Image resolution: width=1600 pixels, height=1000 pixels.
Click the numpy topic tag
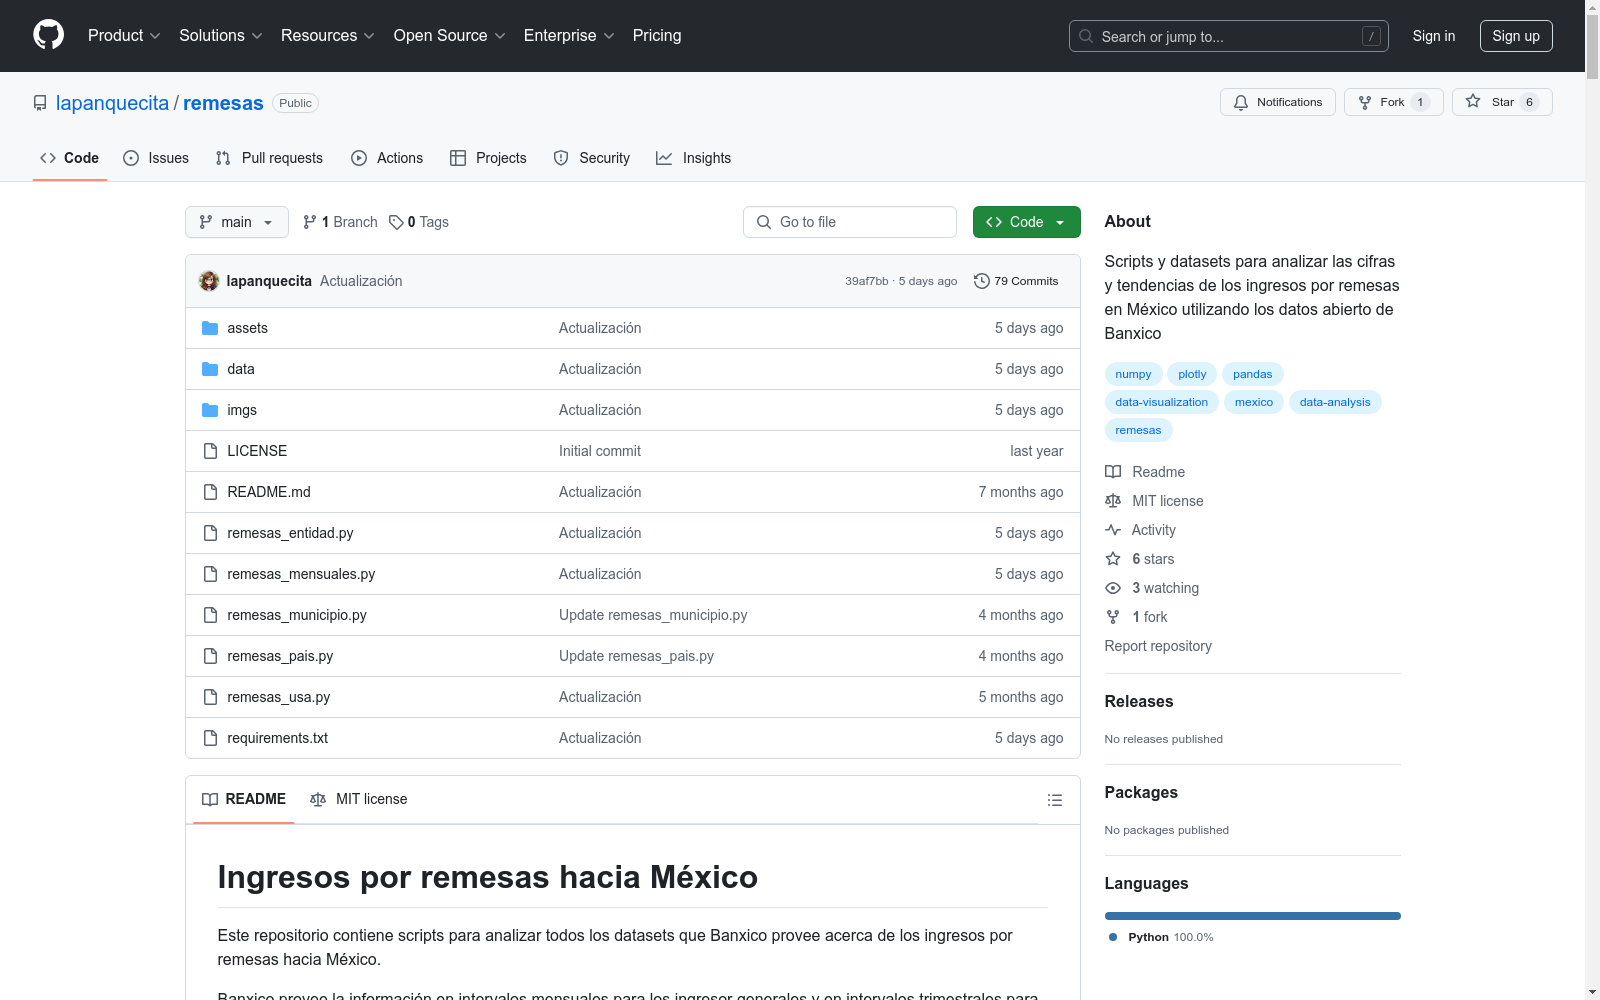coord(1133,374)
